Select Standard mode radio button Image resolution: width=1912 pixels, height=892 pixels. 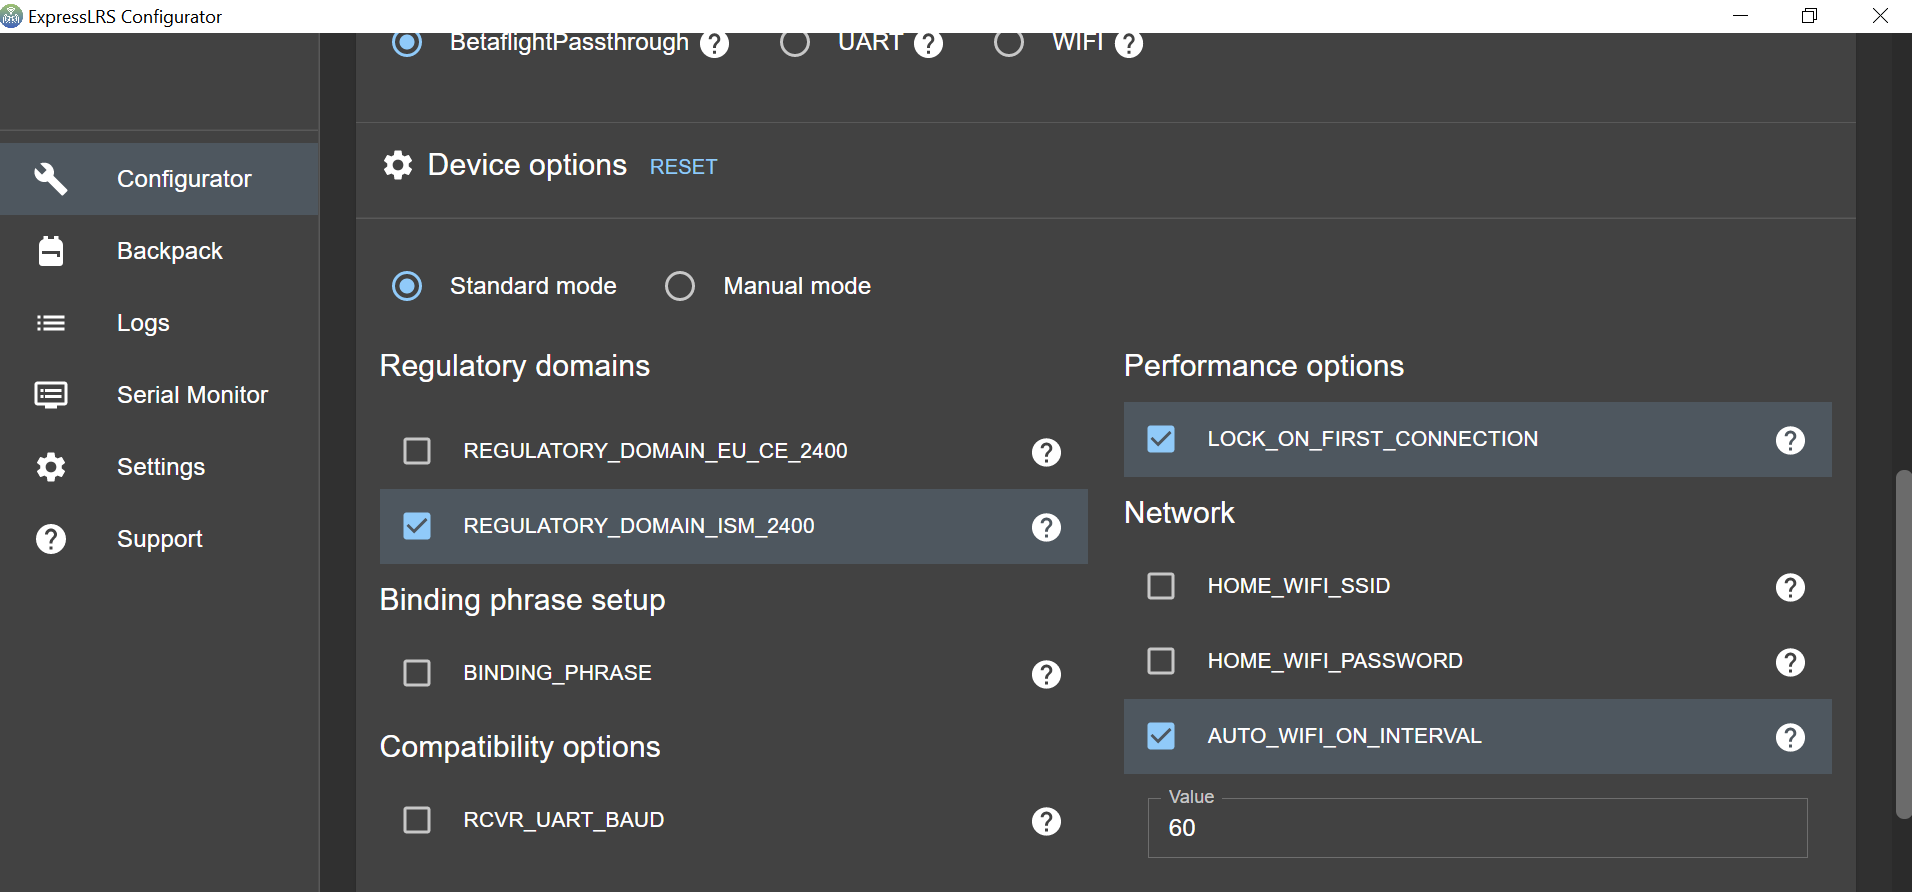click(x=407, y=286)
